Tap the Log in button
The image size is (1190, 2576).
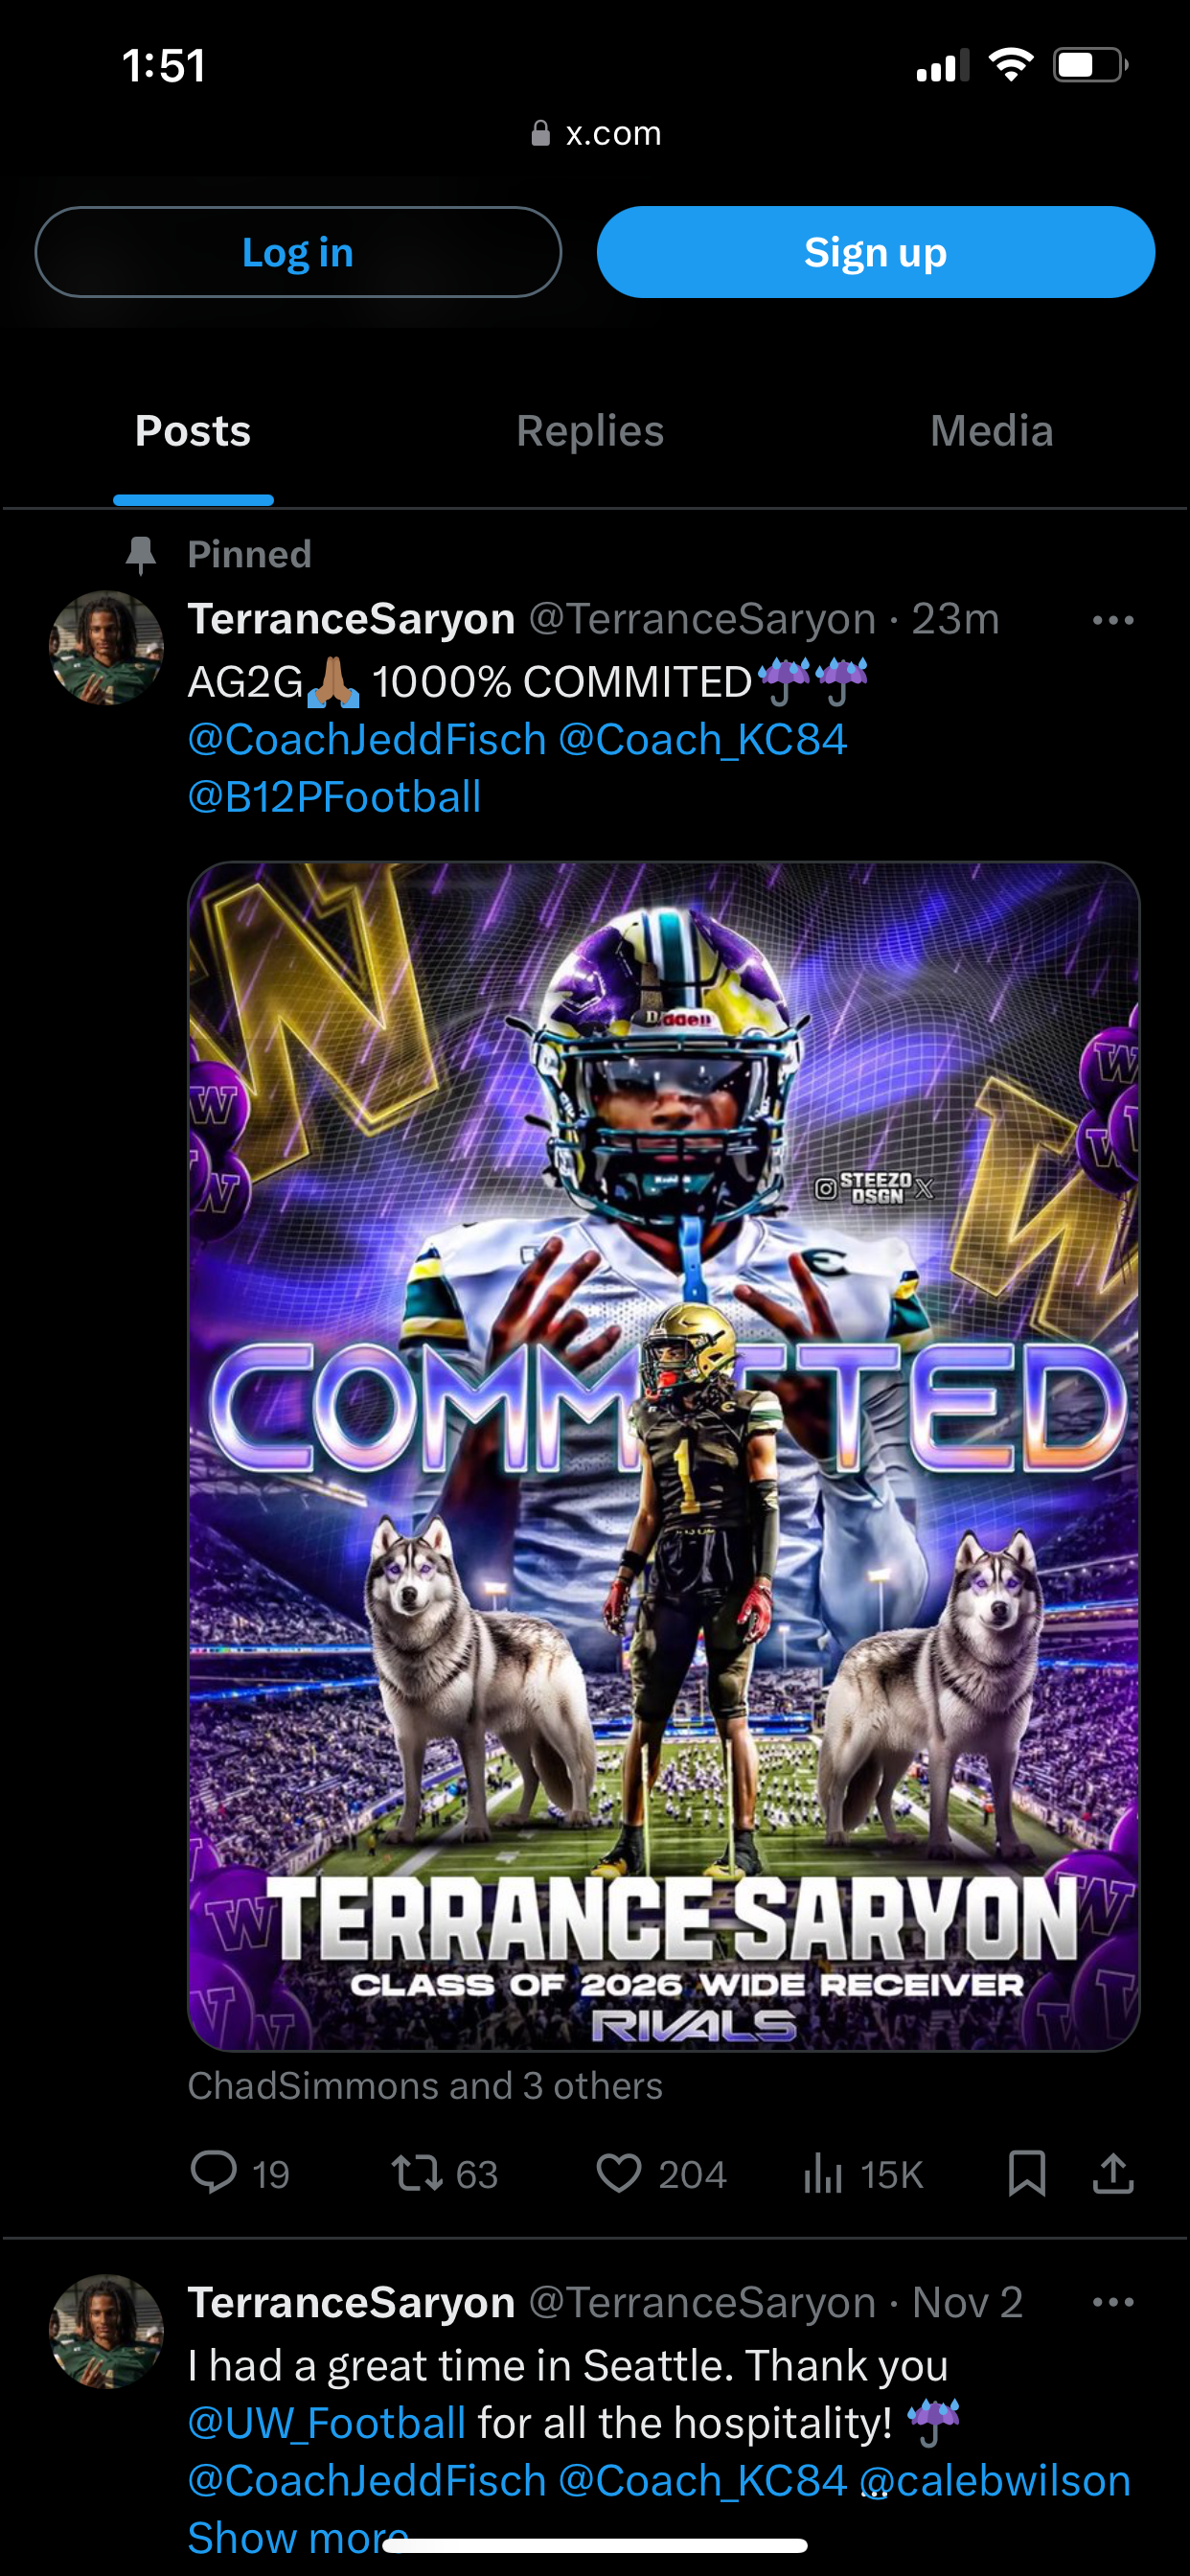pyautogui.click(x=298, y=252)
